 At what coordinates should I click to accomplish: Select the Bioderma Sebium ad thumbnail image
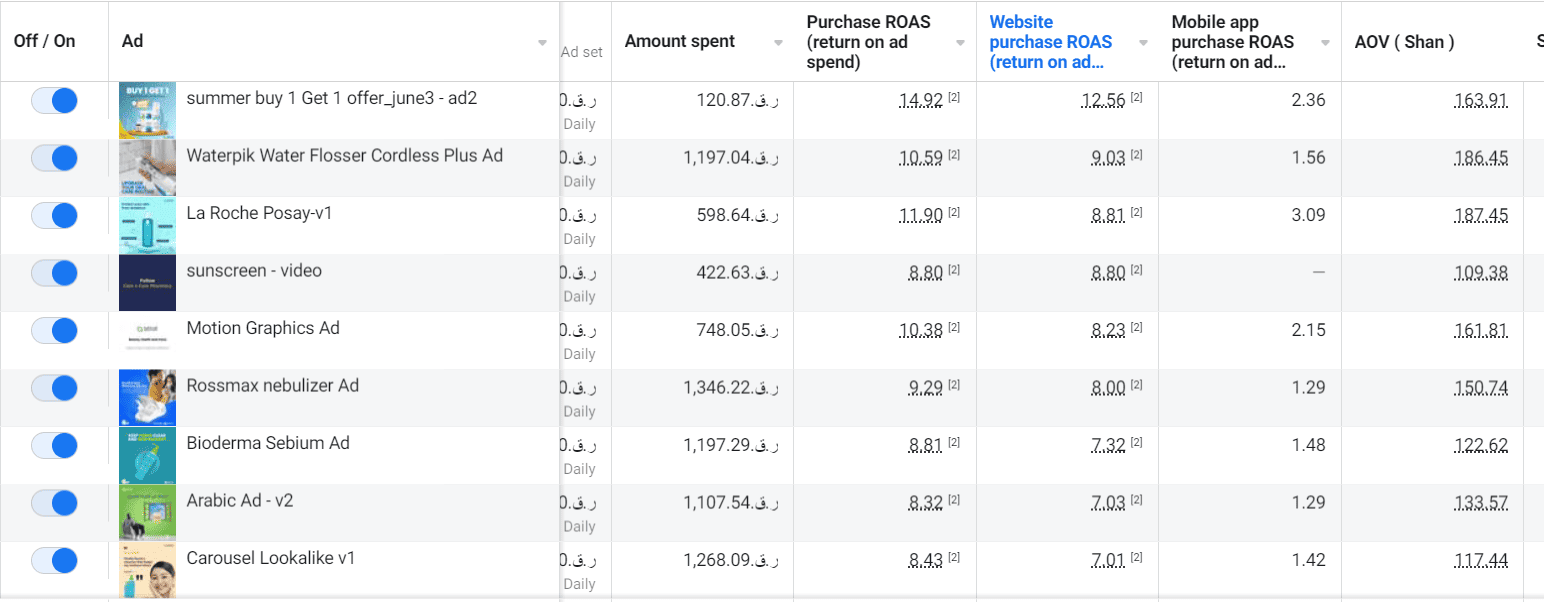point(147,456)
